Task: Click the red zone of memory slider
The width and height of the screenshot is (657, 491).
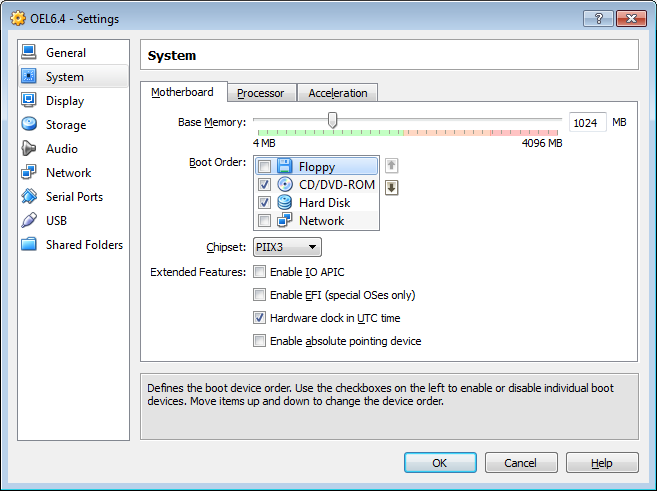Action: click(524, 133)
